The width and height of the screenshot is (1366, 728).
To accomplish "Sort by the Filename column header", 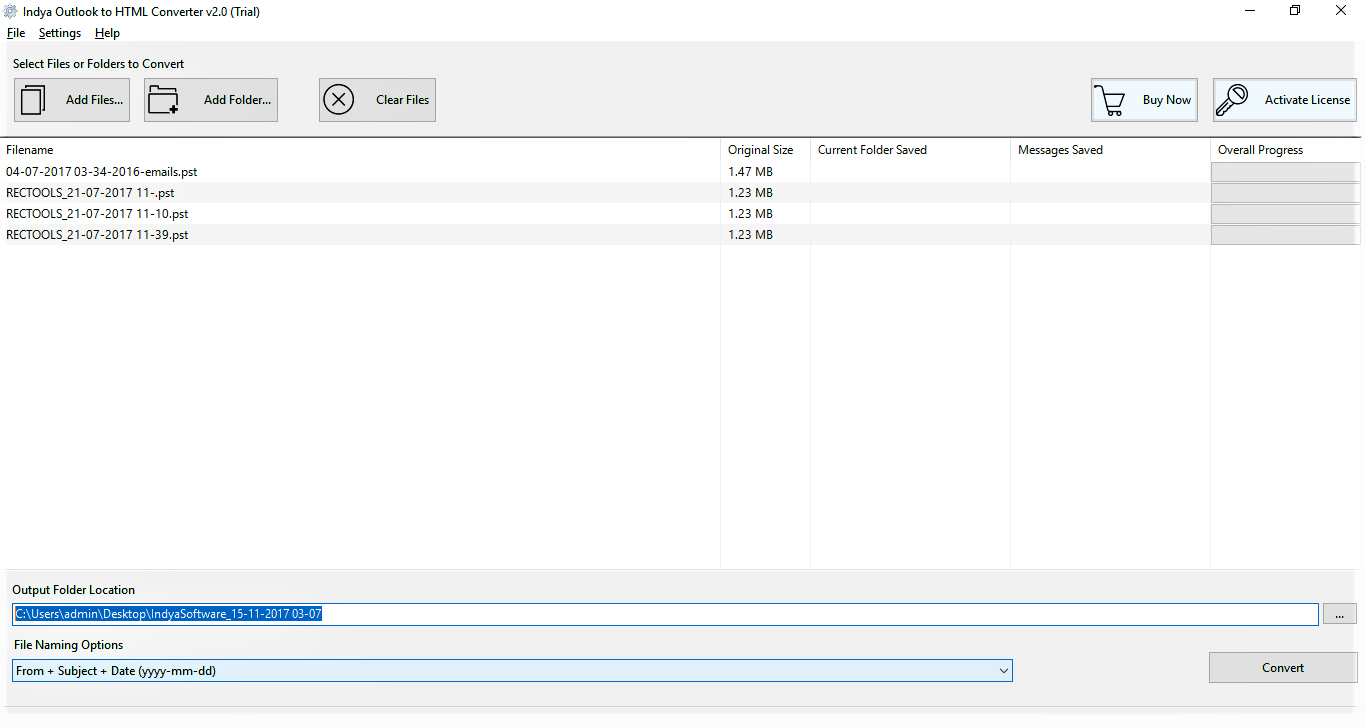I will [x=360, y=150].
